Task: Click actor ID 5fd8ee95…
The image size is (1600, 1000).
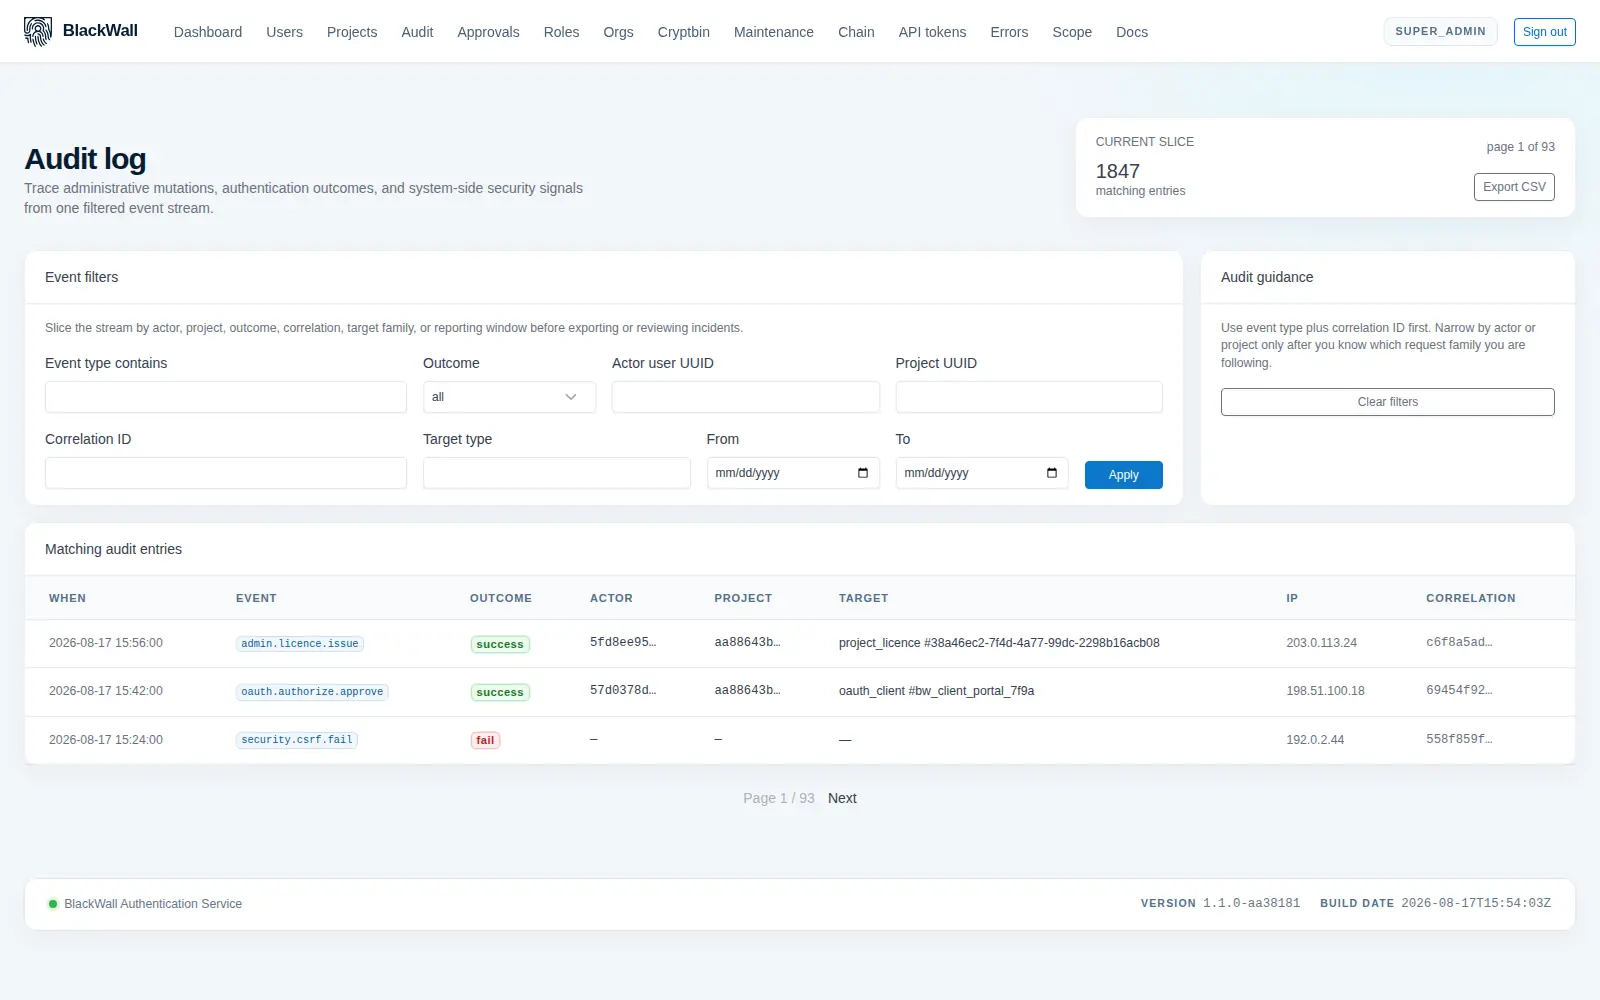Action: (x=623, y=642)
